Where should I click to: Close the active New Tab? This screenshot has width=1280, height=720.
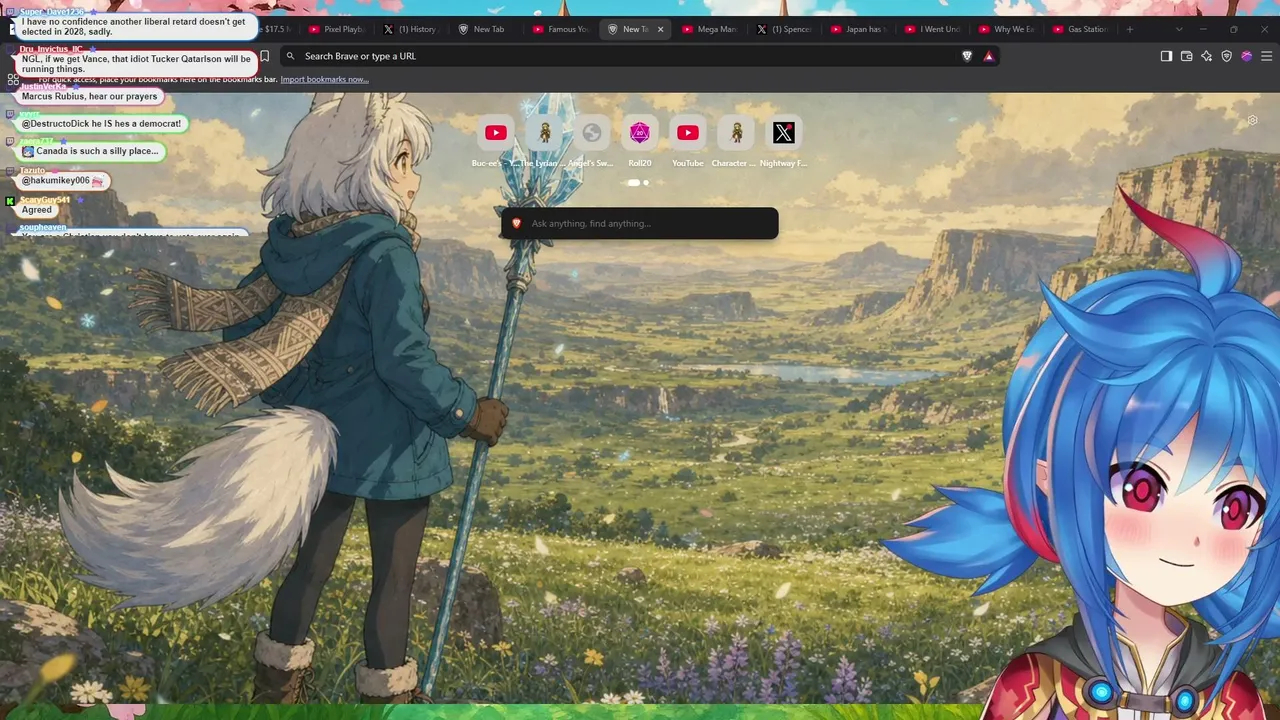click(x=660, y=29)
